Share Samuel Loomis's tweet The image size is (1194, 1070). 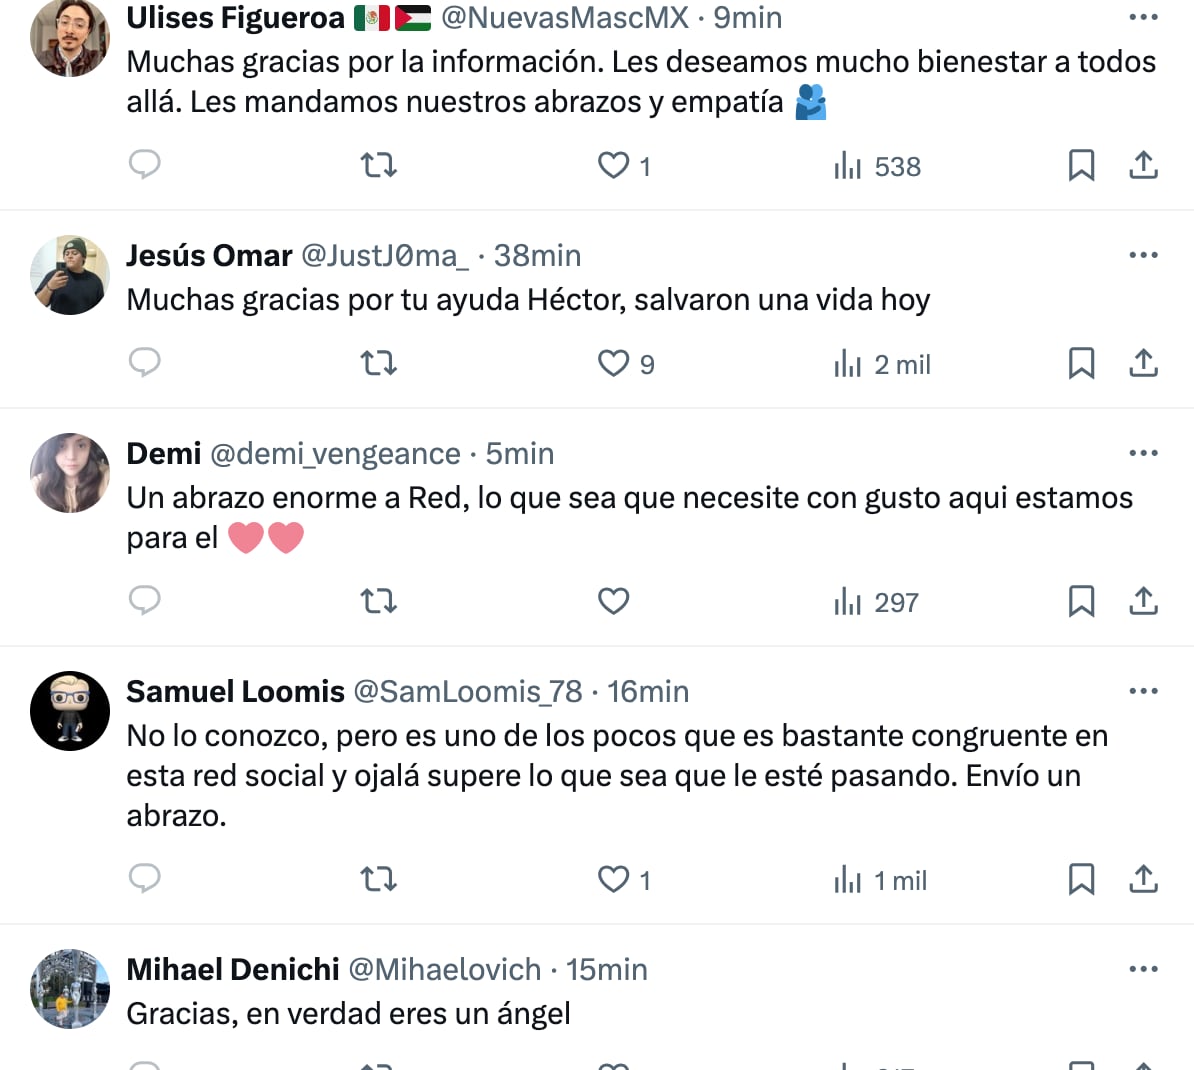coord(1143,879)
